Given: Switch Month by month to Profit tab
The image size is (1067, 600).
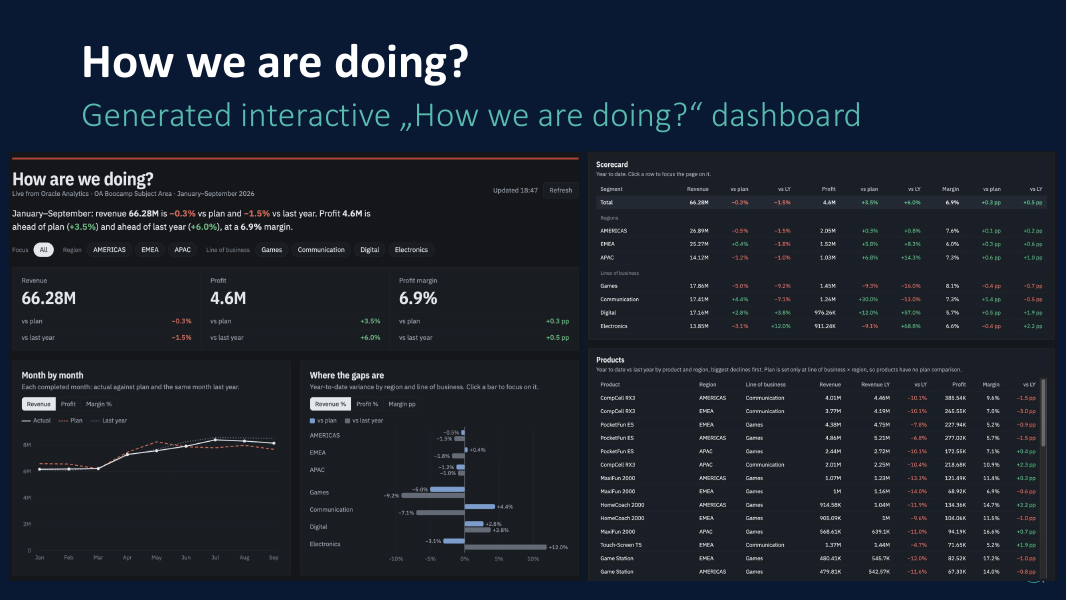Looking at the screenshot, I should click(x=68, y=404).
